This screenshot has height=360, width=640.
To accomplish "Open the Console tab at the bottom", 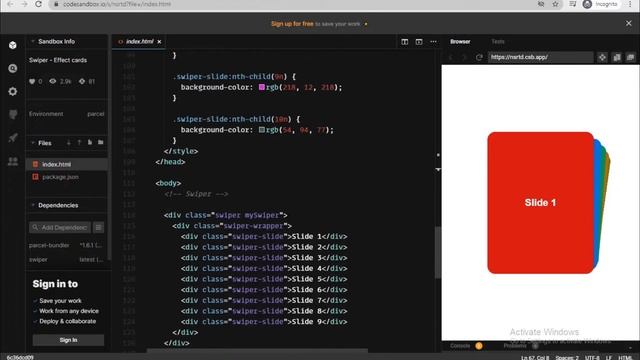I will coord(460,346).
